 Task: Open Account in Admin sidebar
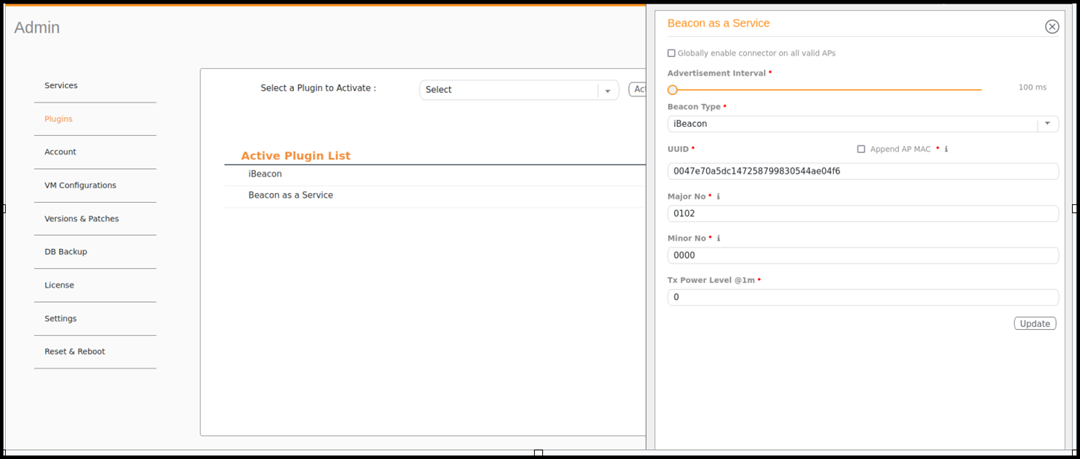pyautogui.click(x=60, y=152)
